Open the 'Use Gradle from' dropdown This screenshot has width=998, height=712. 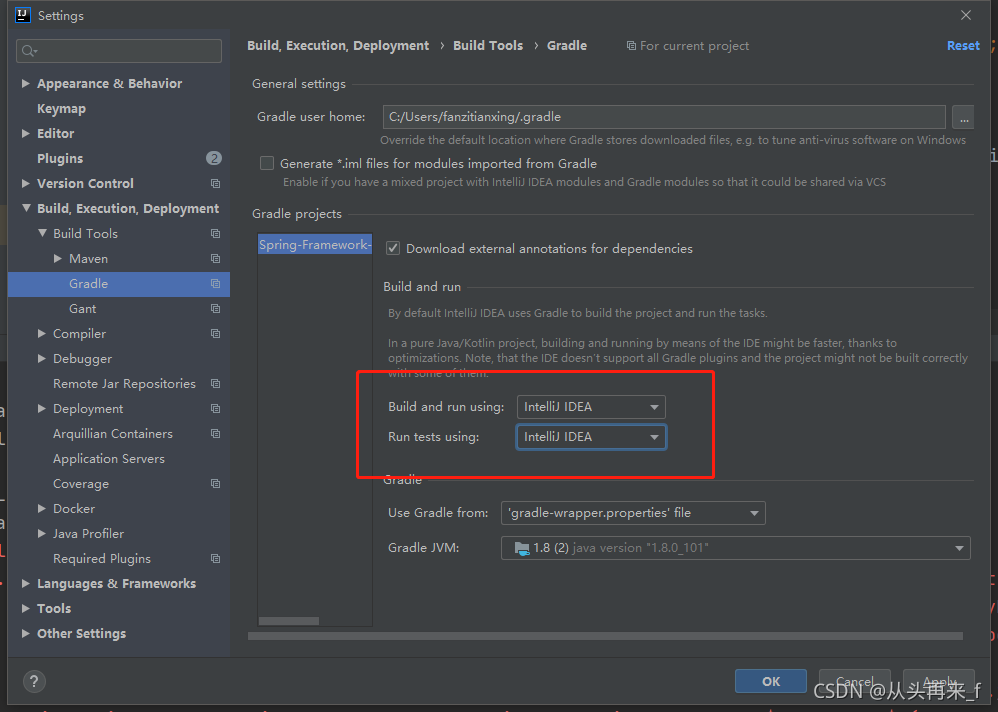[633, 513]
